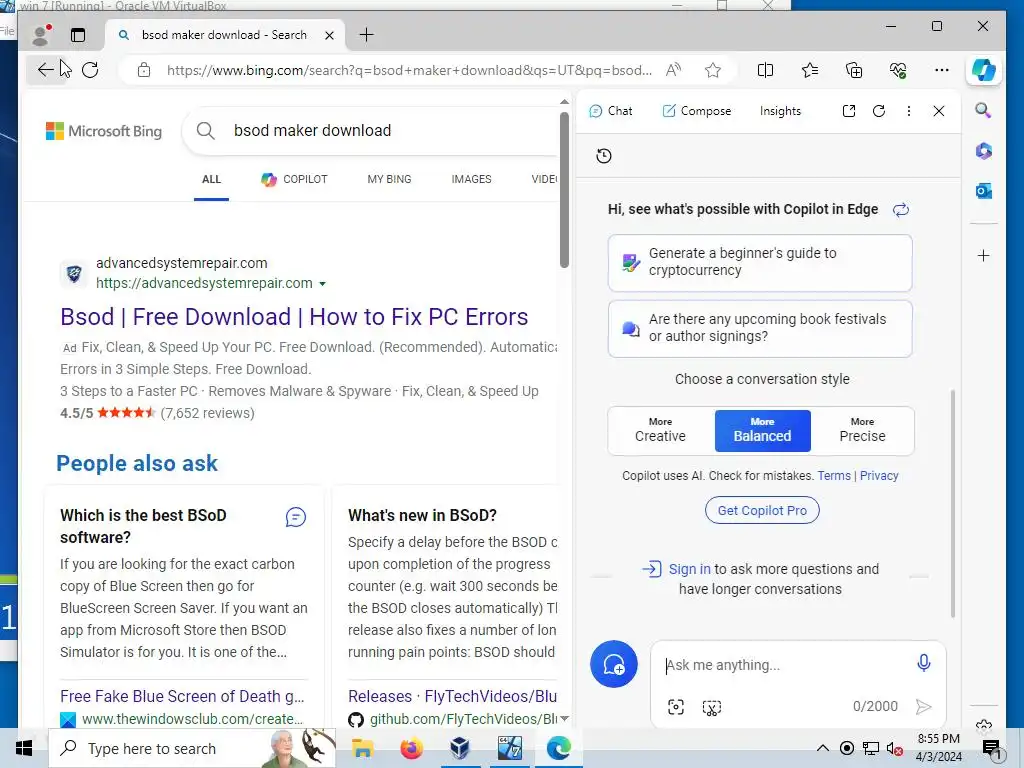Image resolution: width=1024 pixels, height=768 pixels.
Task: Open Copilot pane more options
Action: click(x=908, y=111)
